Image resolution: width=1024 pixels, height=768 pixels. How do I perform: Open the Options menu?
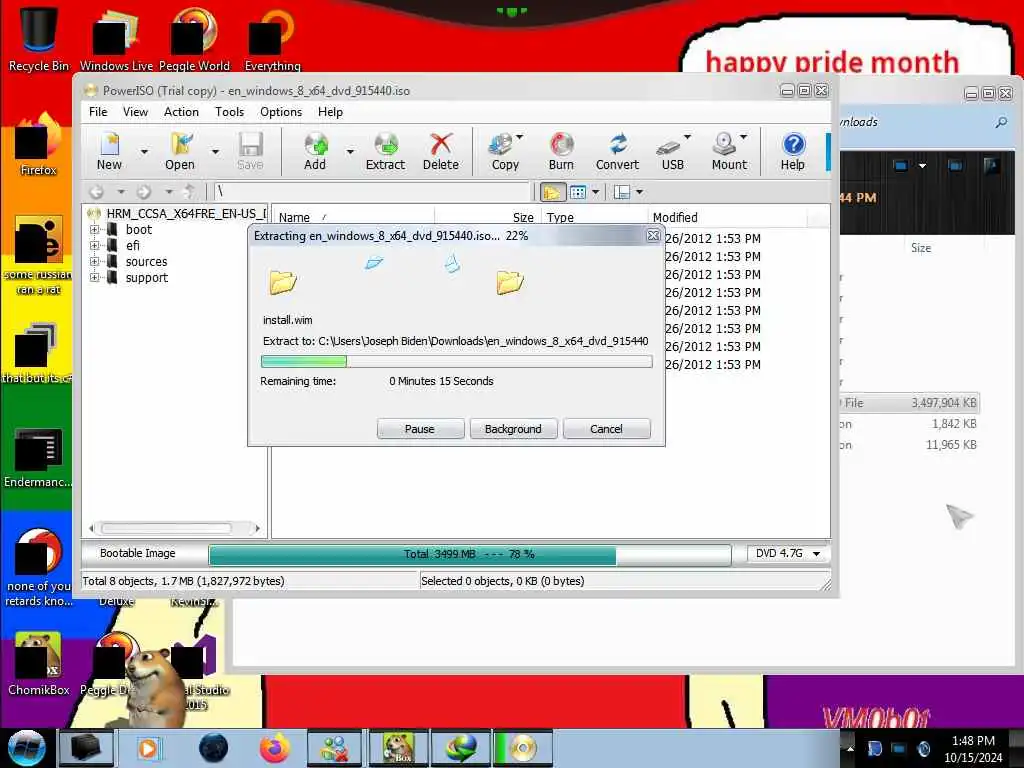[x=281, y=112]
